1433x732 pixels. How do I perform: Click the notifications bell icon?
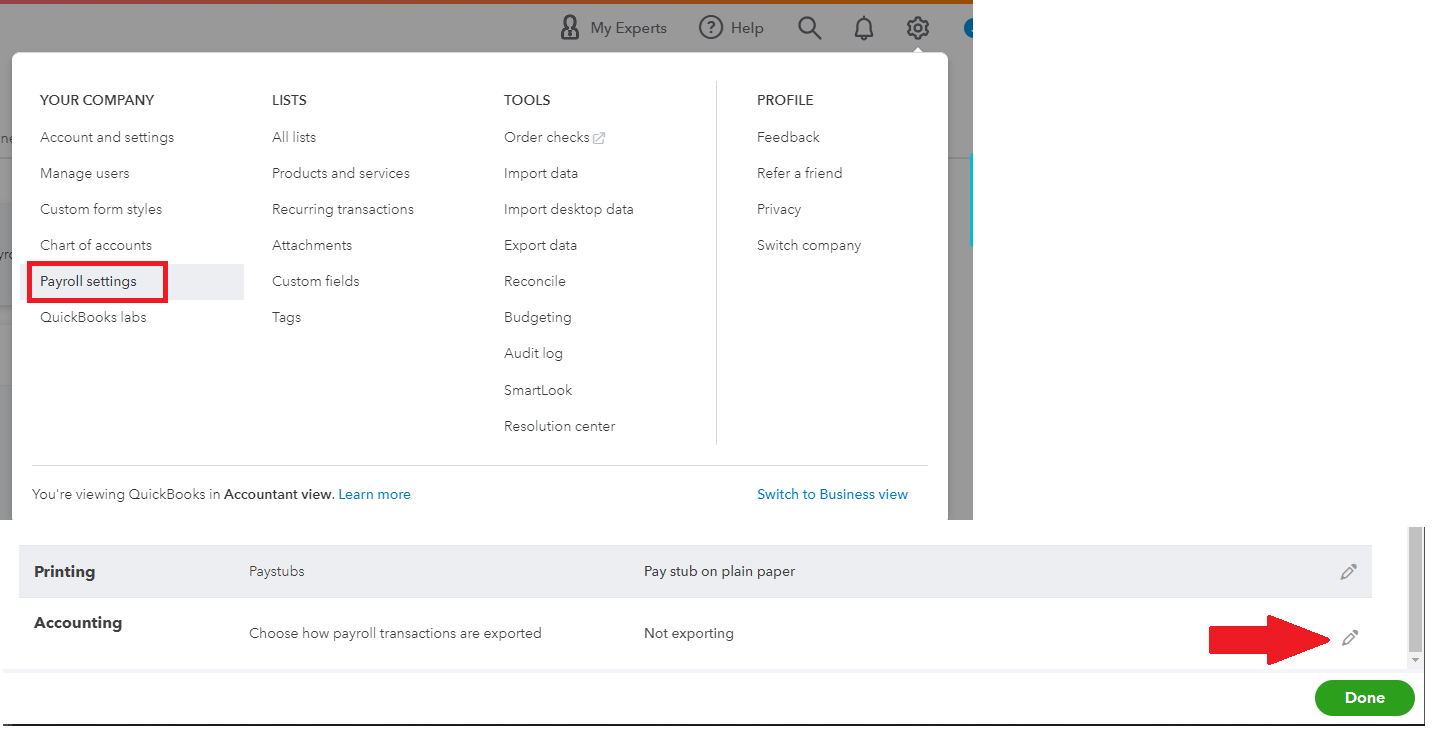point(863,27)
